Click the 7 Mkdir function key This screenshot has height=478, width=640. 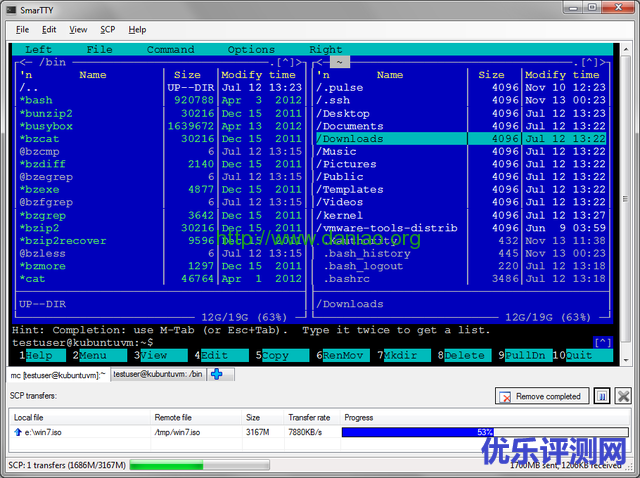pos(404,356)
